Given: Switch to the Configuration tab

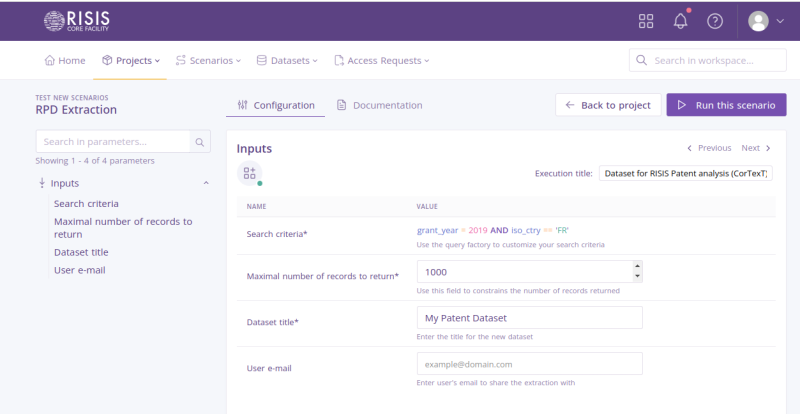Looking at the screenshot, I should [276, 106].
